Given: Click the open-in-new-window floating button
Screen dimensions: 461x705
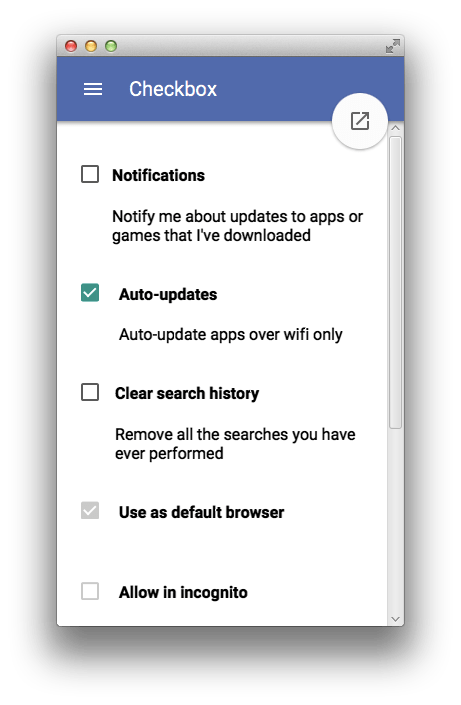Looking at the screenshot, I should point(360,121).
